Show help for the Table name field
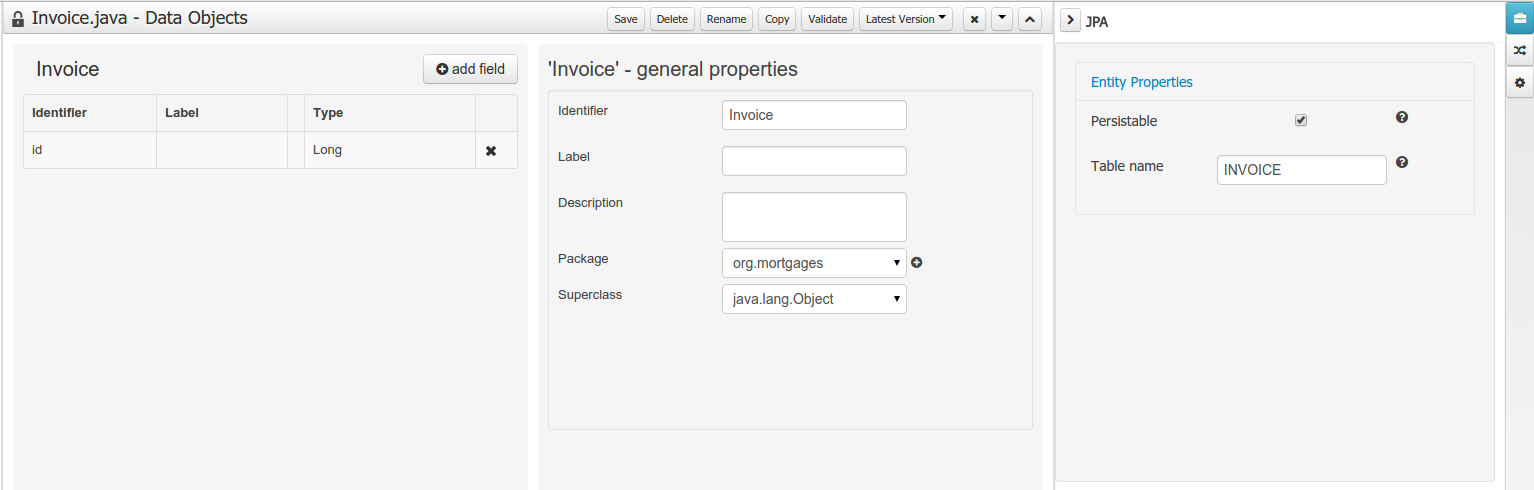The height and width of the screenshot is (490, 1534). point(1402,163)
